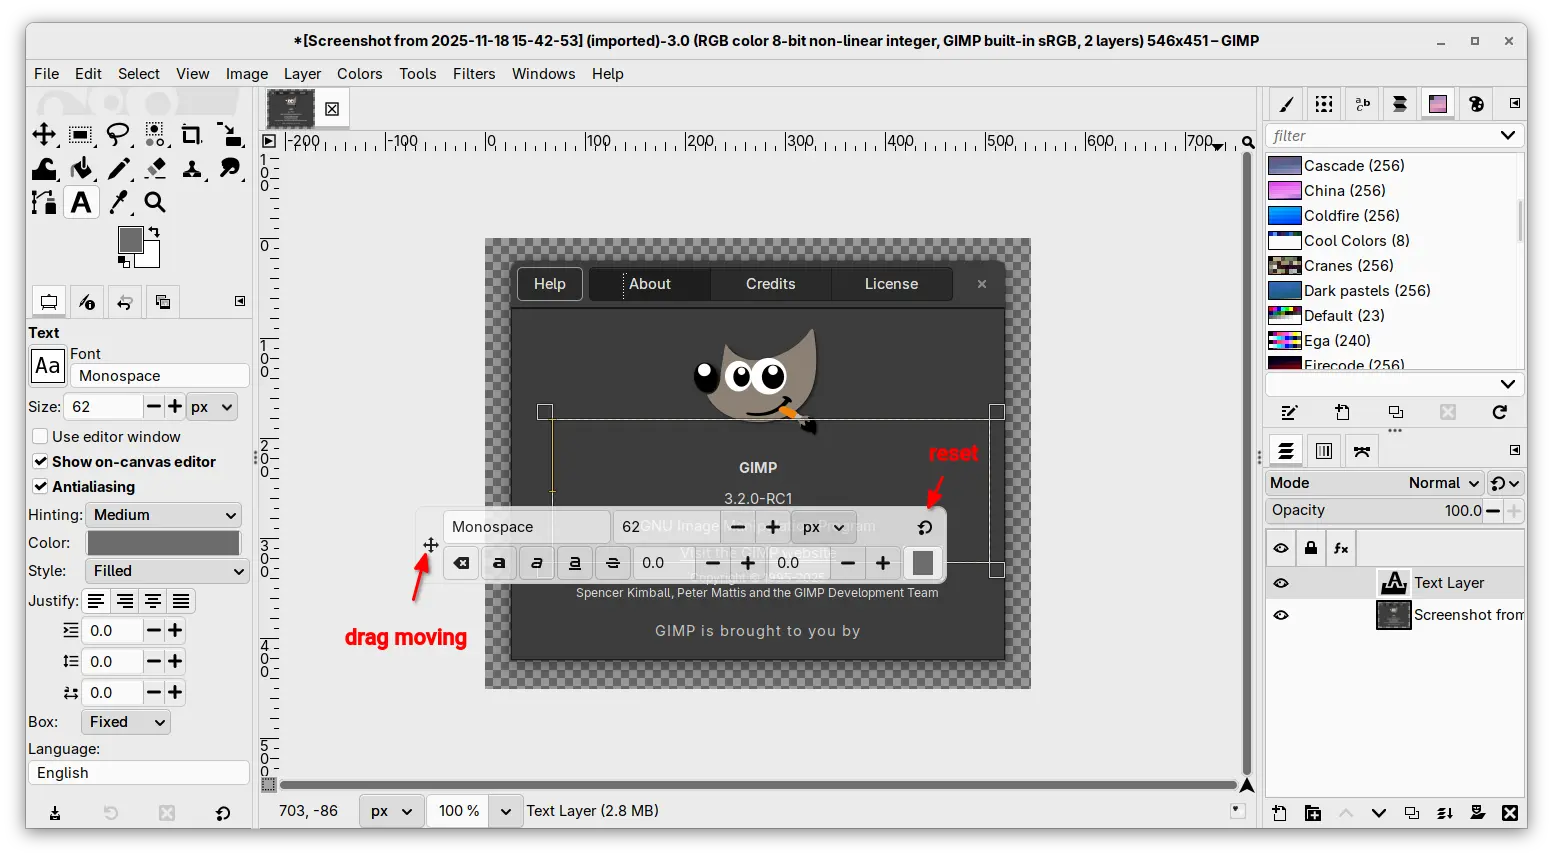This screenshot has width=1553, height=857.
Task: Select the Text tool in toolbox
Action: click(x=81, y=202)
